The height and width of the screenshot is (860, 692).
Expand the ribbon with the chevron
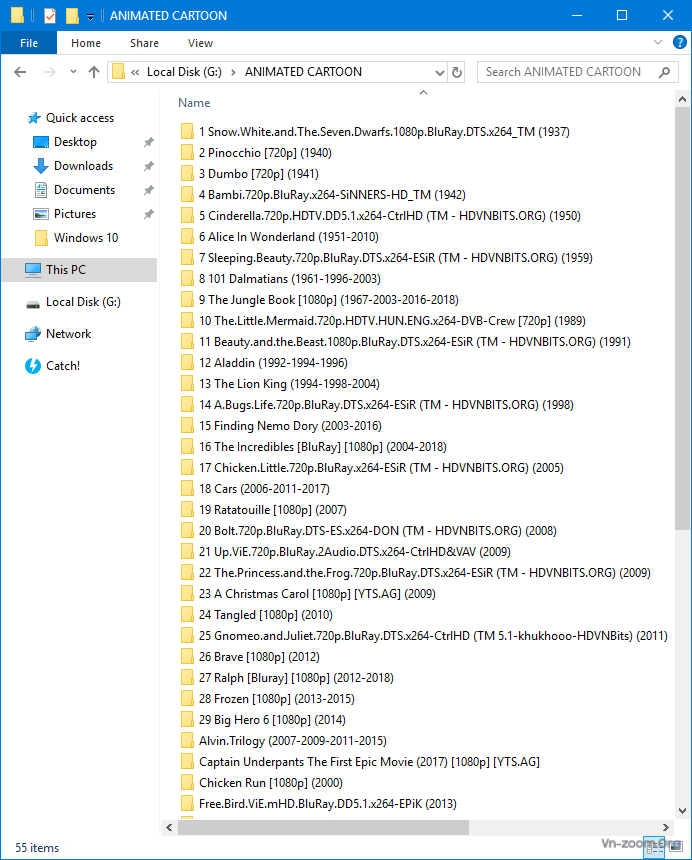pos(658,42)
